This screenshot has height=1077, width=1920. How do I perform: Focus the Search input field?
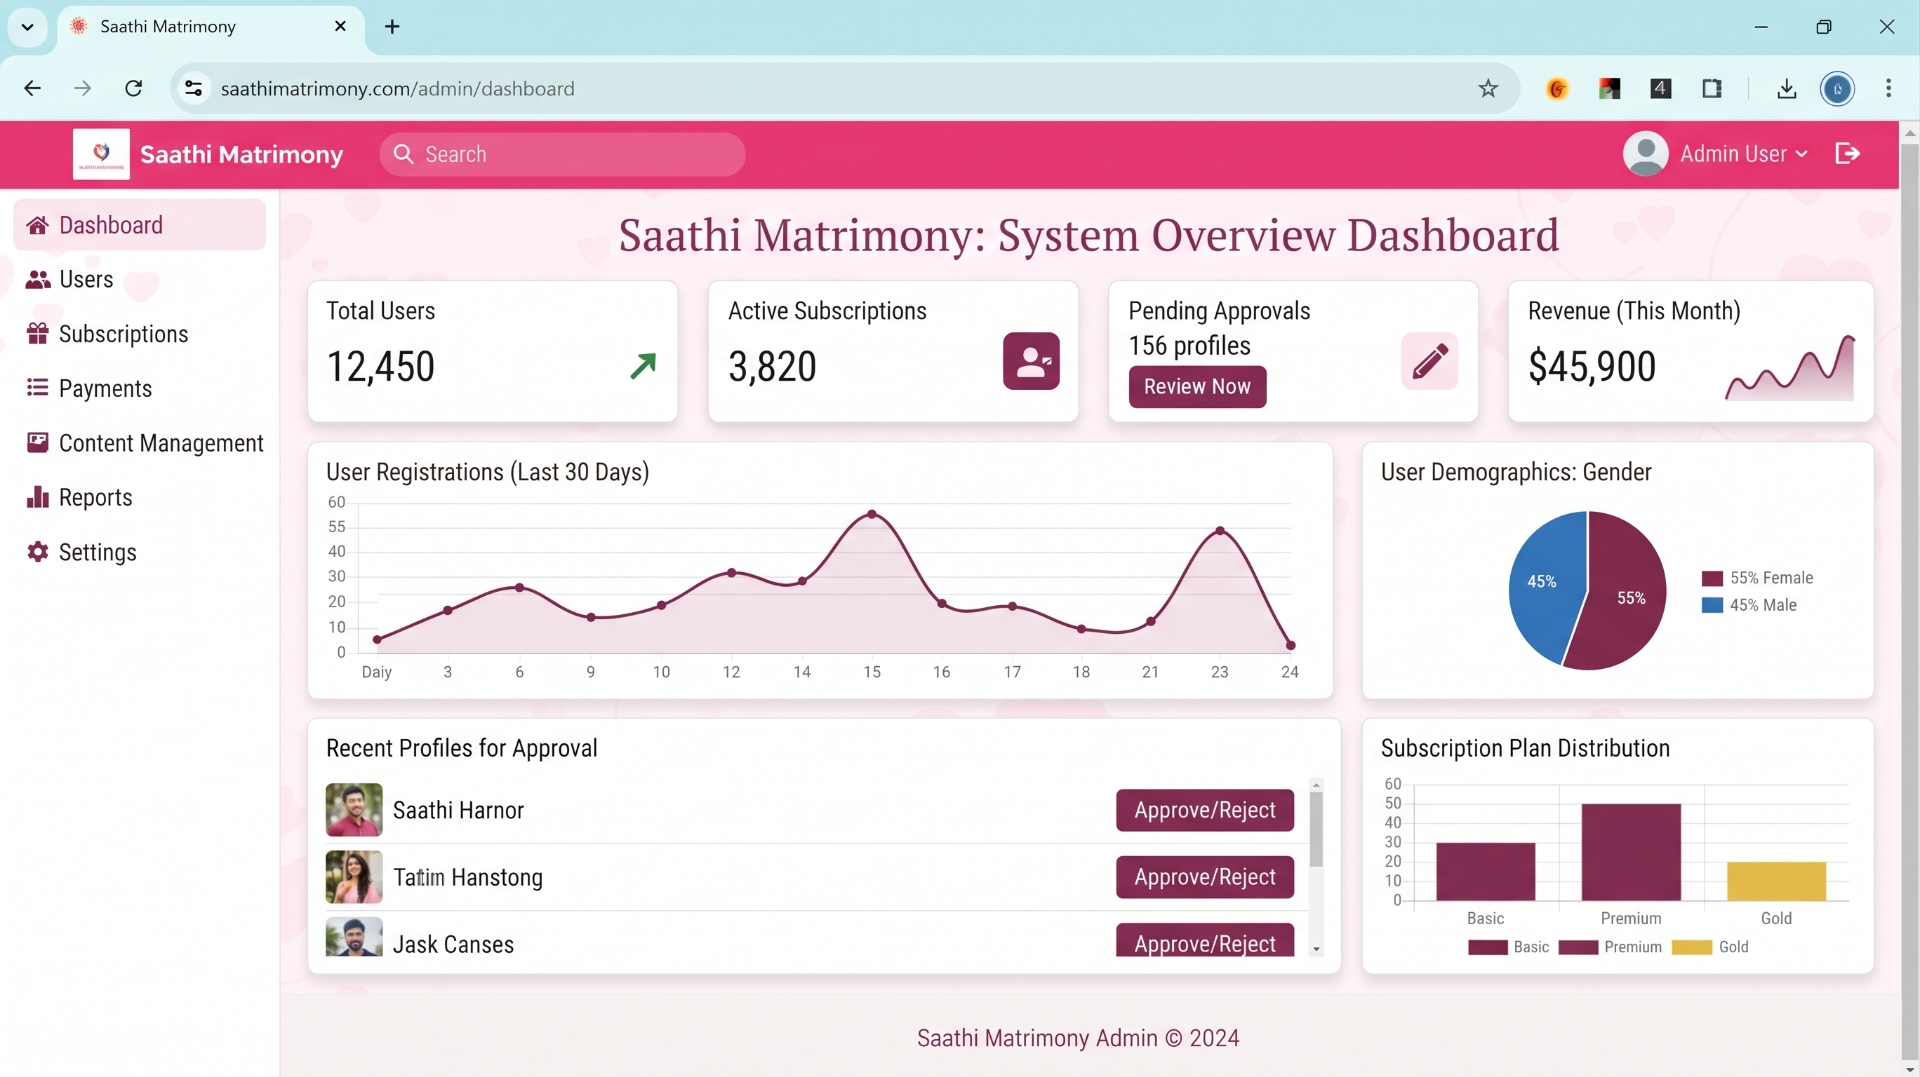pos(562,154)
